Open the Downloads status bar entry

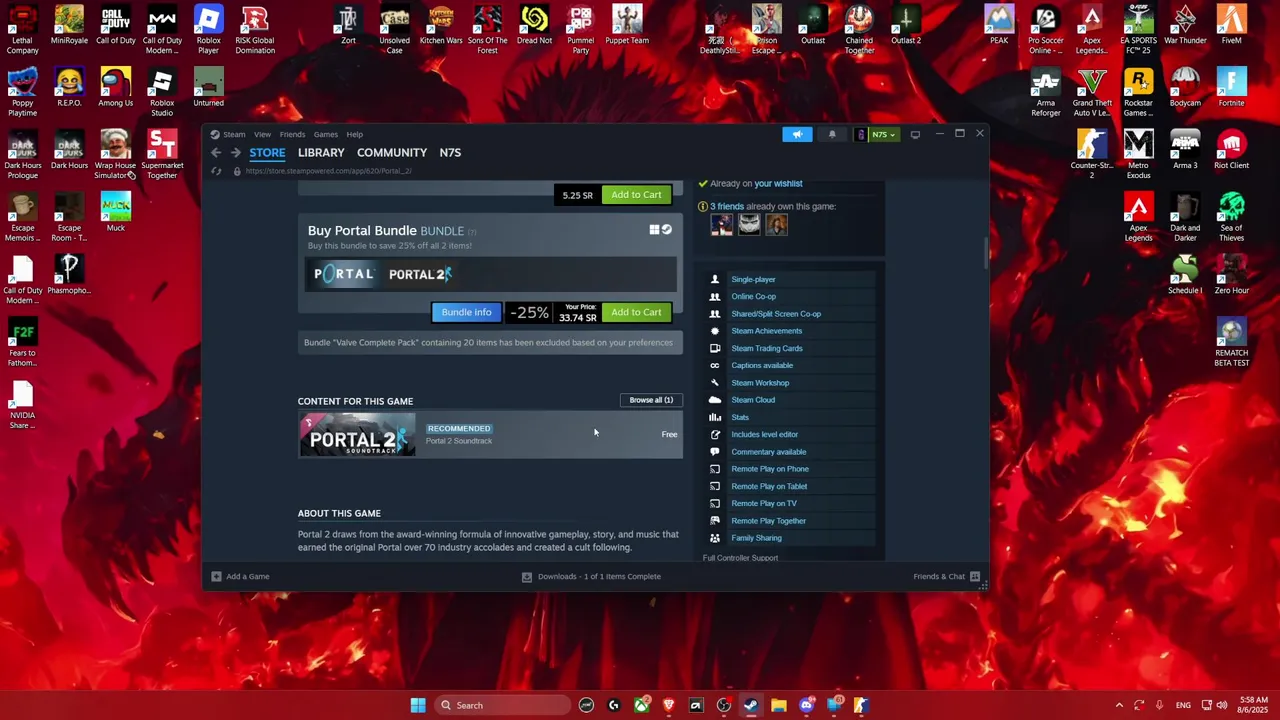(591, 577)
